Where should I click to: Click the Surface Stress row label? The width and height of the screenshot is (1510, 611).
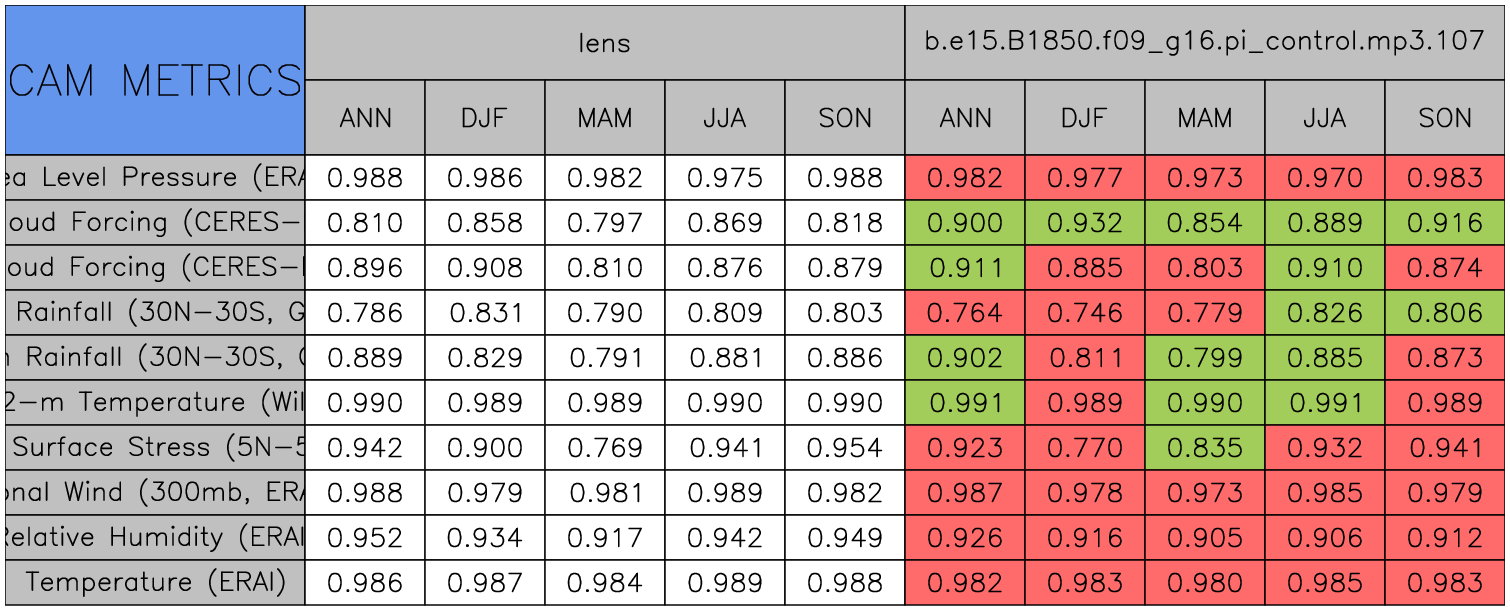pos(155,448)
